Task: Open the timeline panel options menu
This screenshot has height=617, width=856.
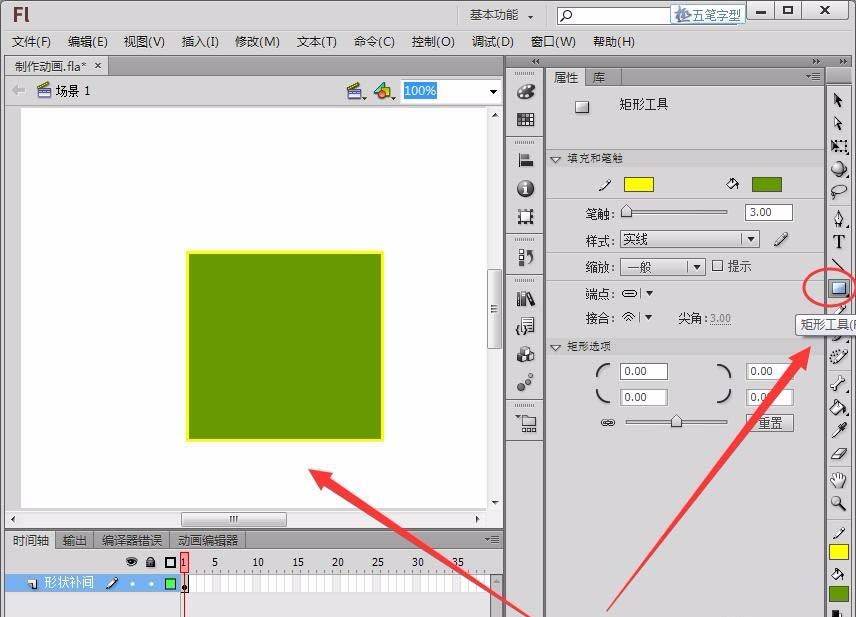Action: click(491, 539)
